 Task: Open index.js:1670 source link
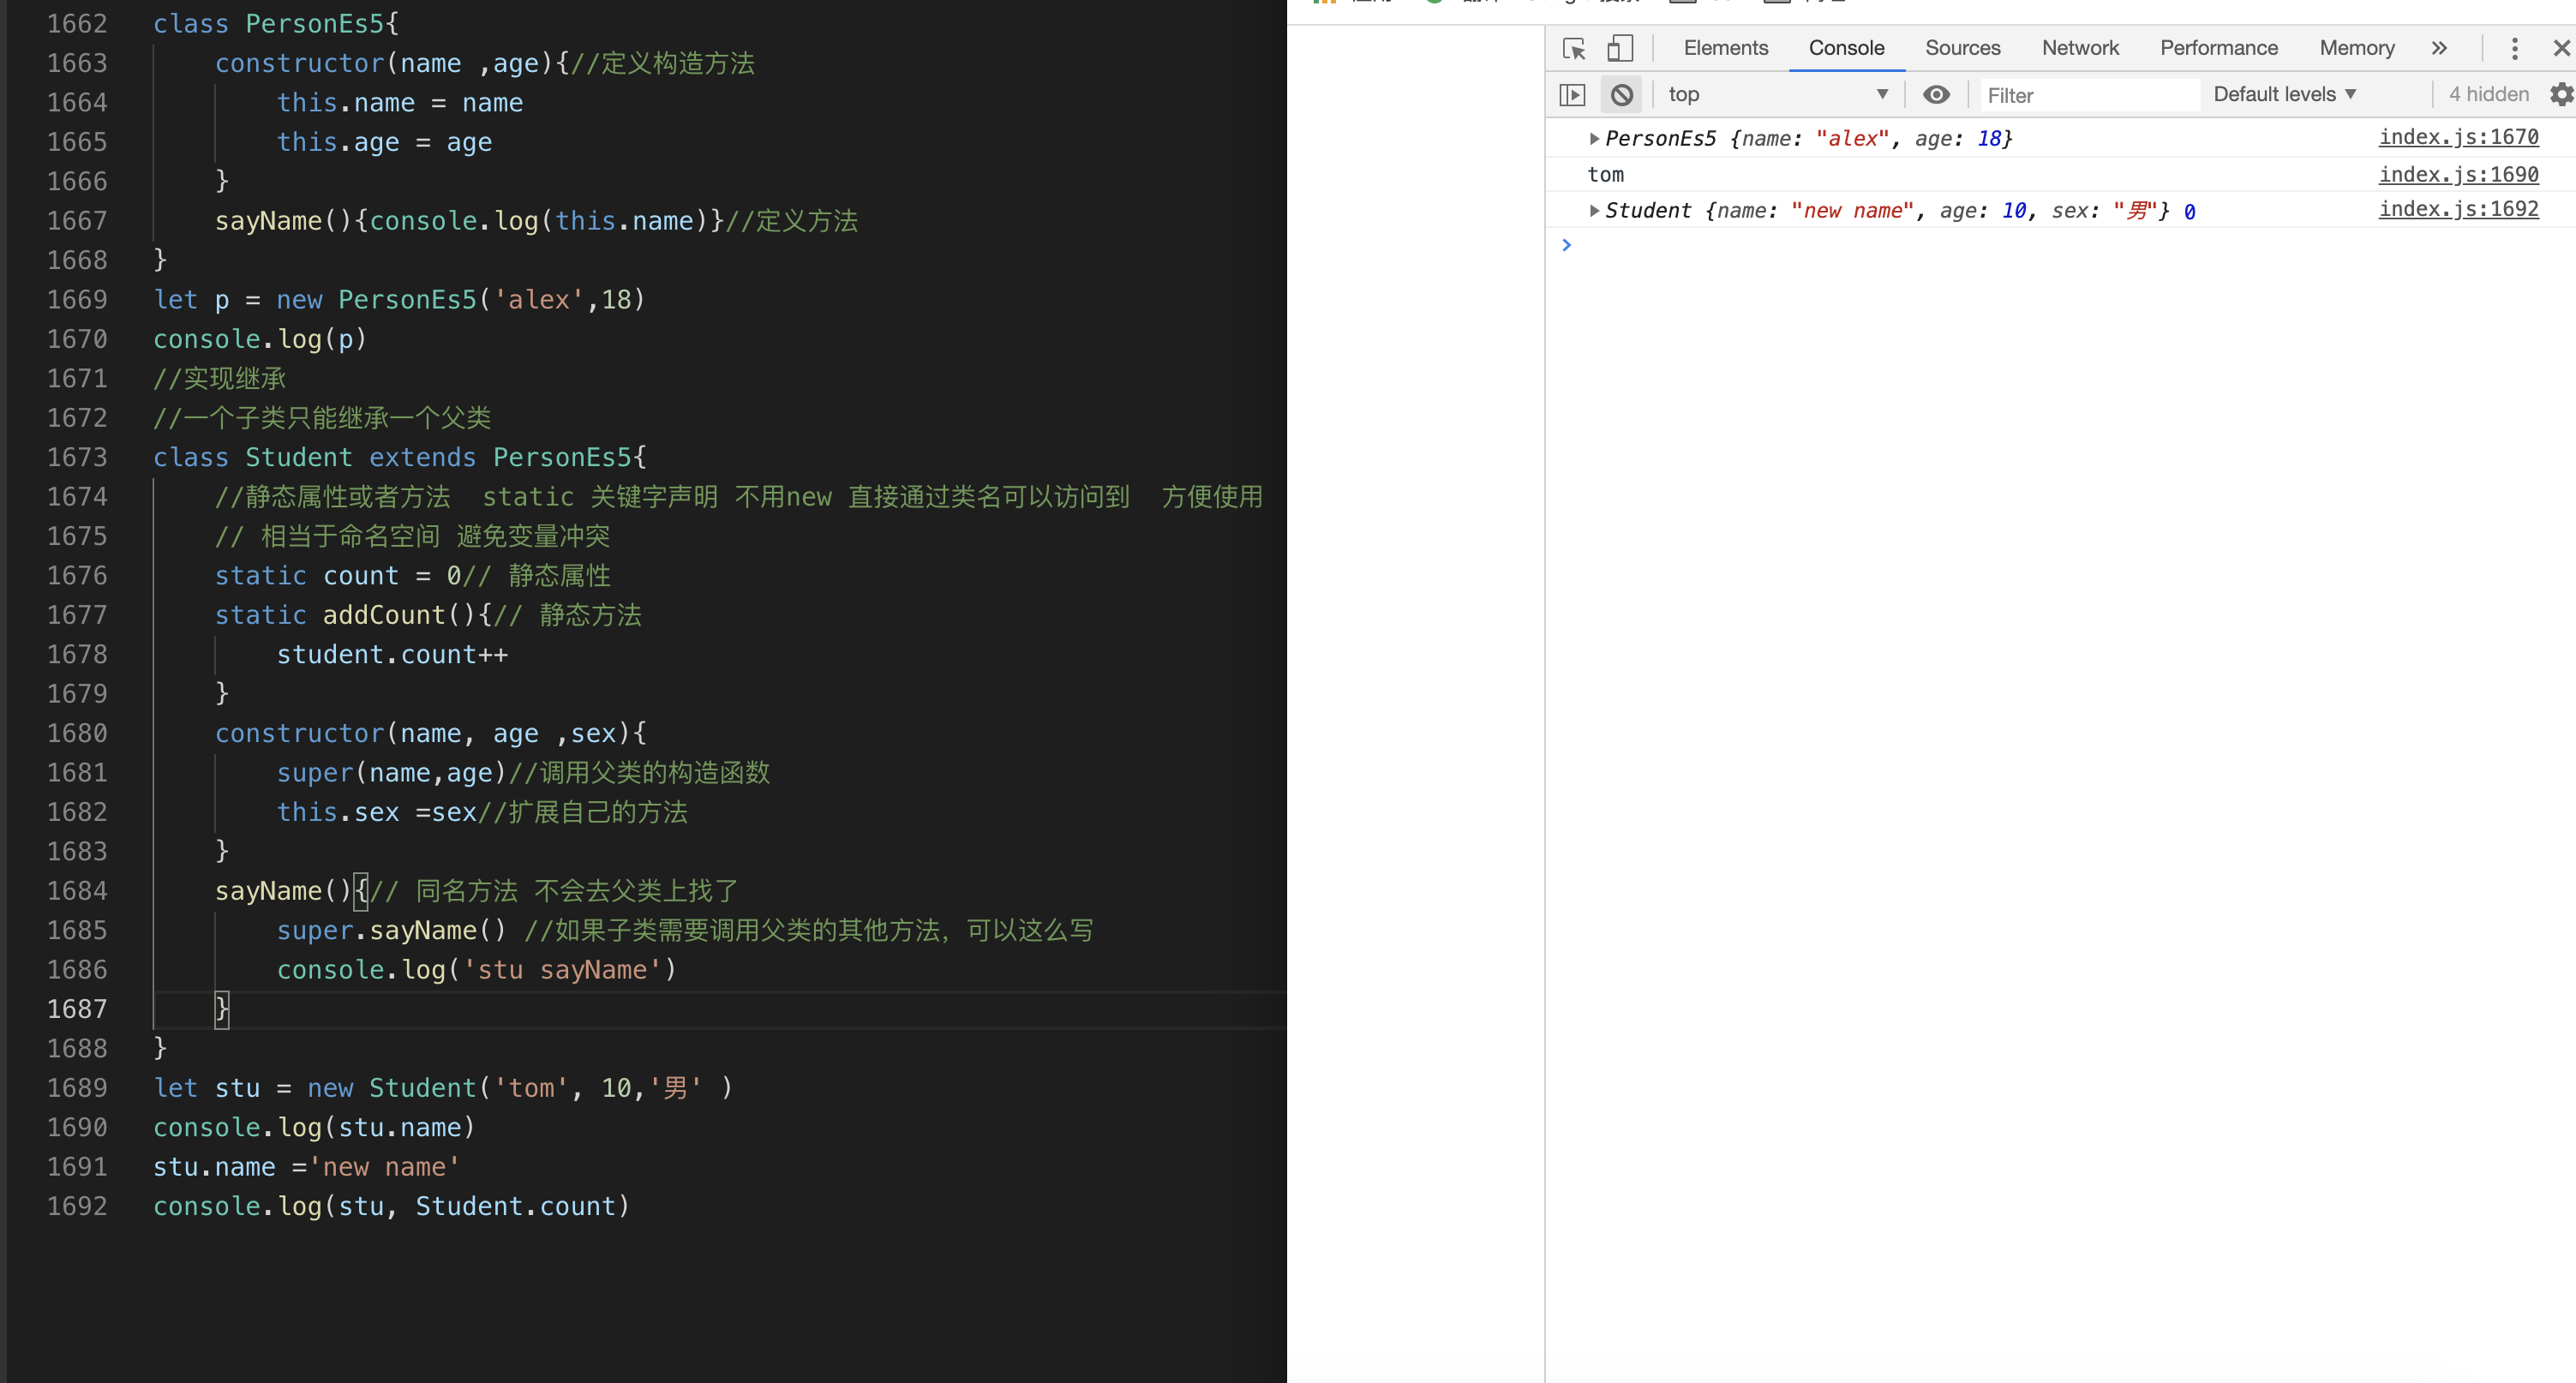coord(2457,138)
